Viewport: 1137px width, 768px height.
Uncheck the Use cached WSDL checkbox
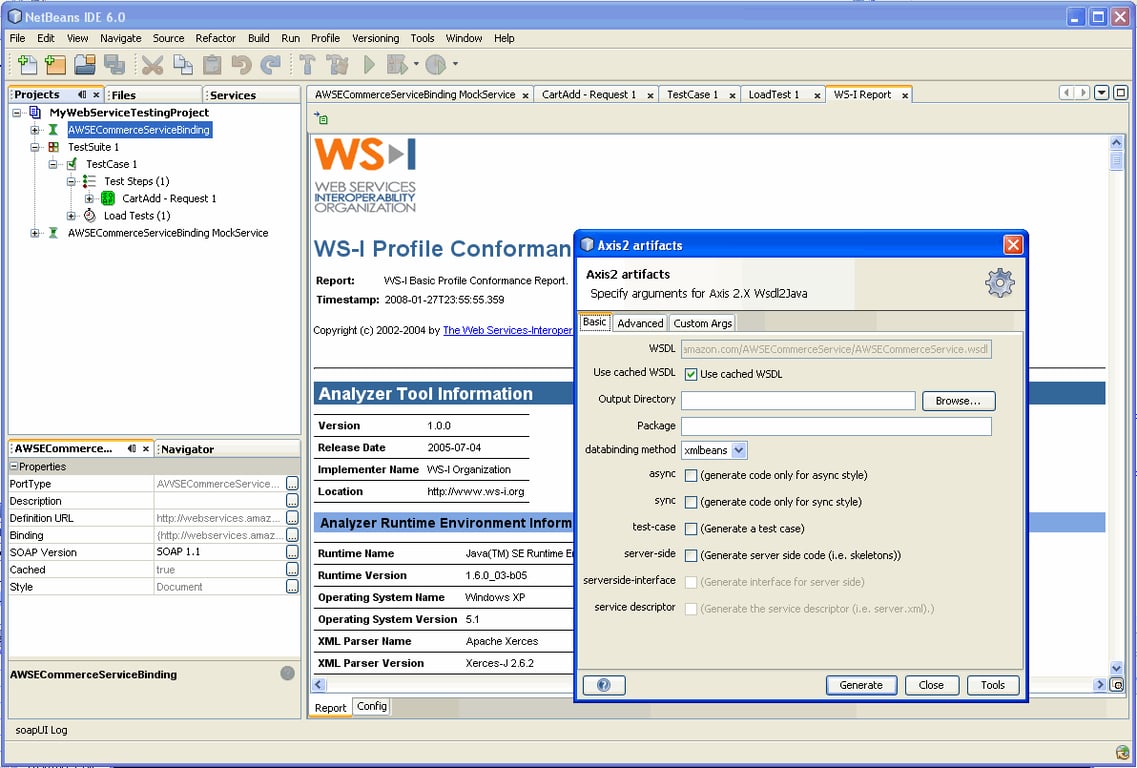(690, 374)
